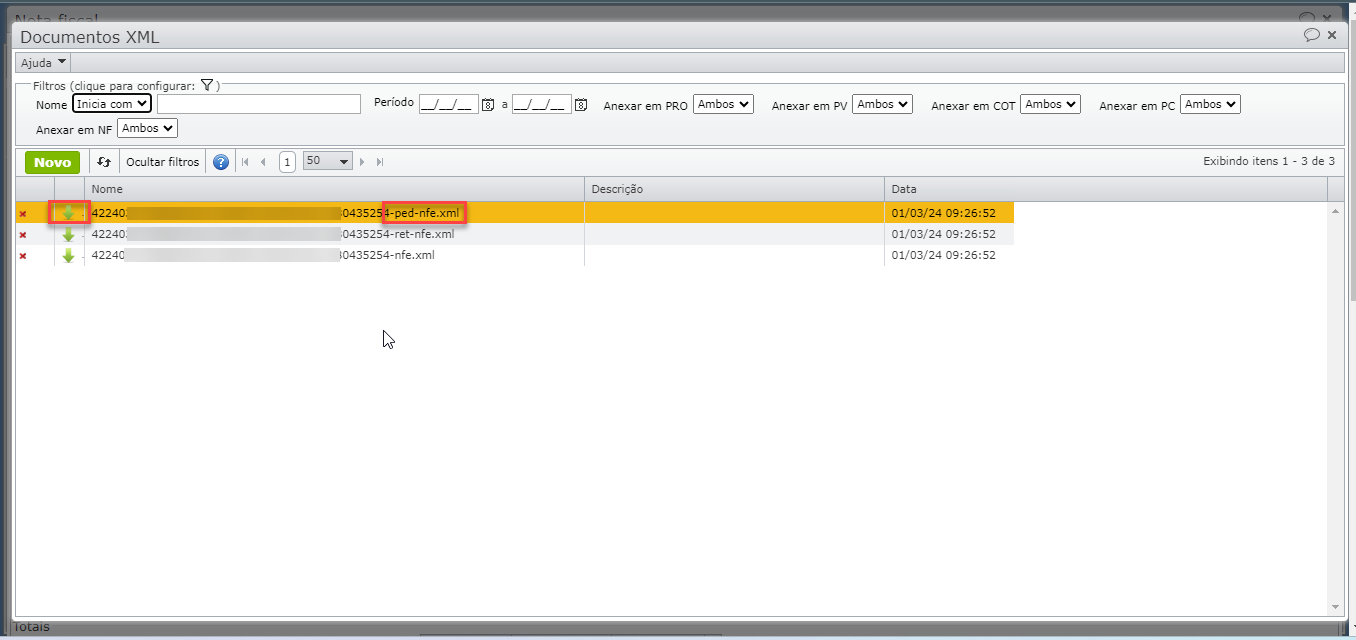Screen dimensions: 1356x640
Task: Open Anexar em PV dropdown
Action: [x=883, y=104]
